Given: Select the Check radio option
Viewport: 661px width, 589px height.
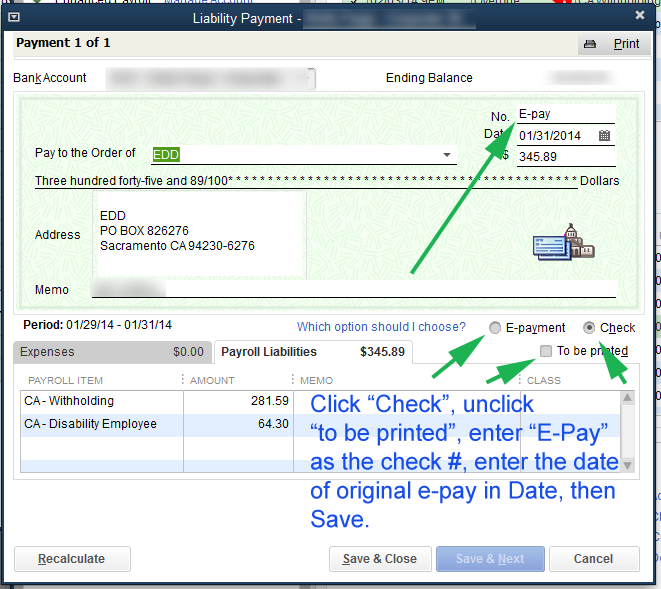Looking at the screenshot, I should click(589, 328).
